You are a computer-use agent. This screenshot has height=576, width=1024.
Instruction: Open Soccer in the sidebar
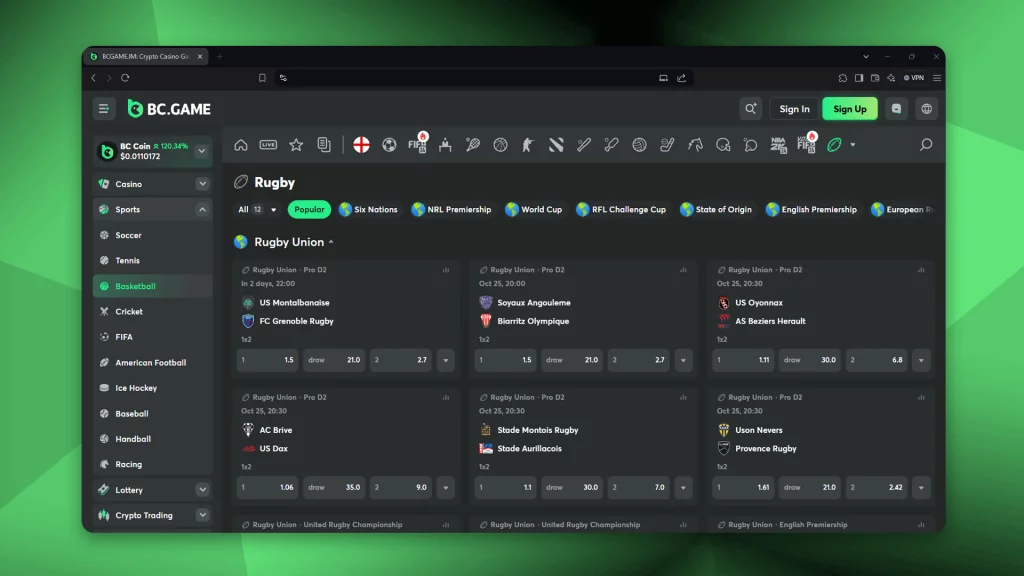pyautogui.click(x=152, y=235)
